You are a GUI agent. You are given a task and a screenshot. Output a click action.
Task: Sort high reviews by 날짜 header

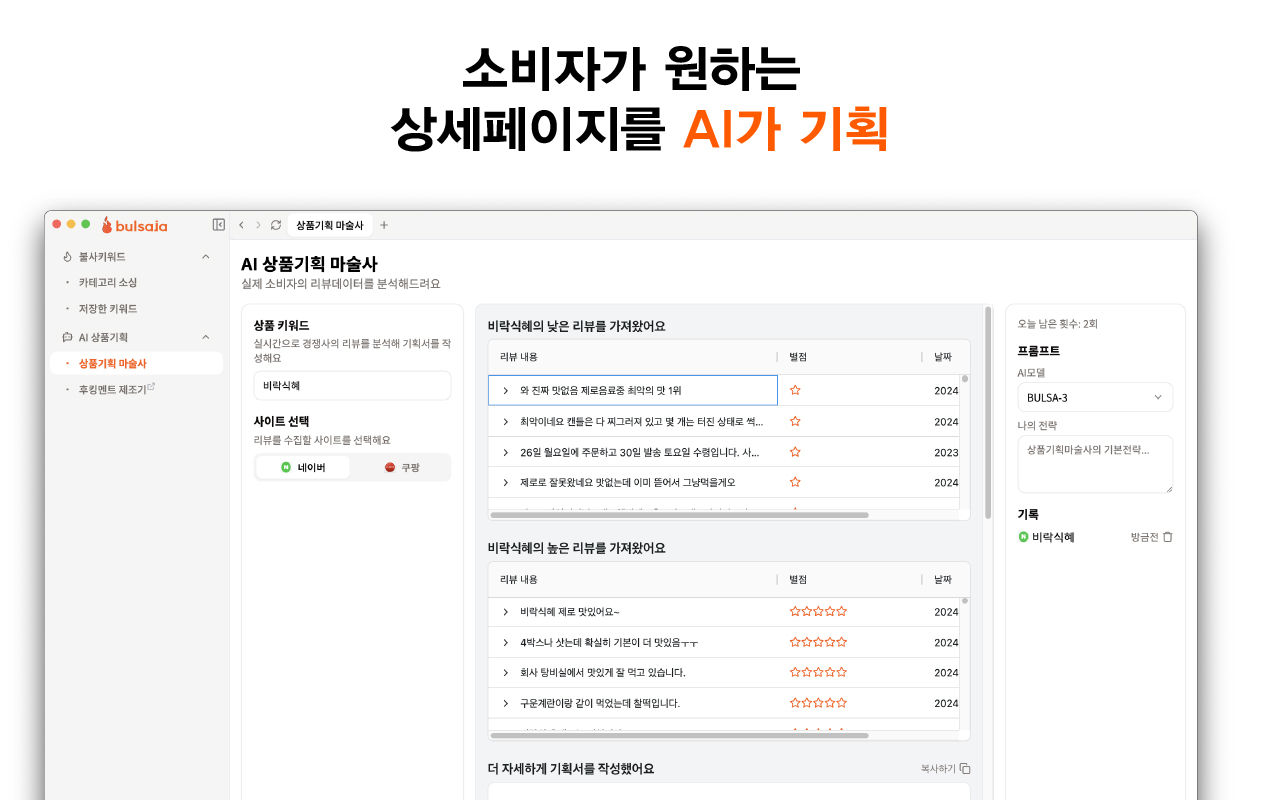943,579
